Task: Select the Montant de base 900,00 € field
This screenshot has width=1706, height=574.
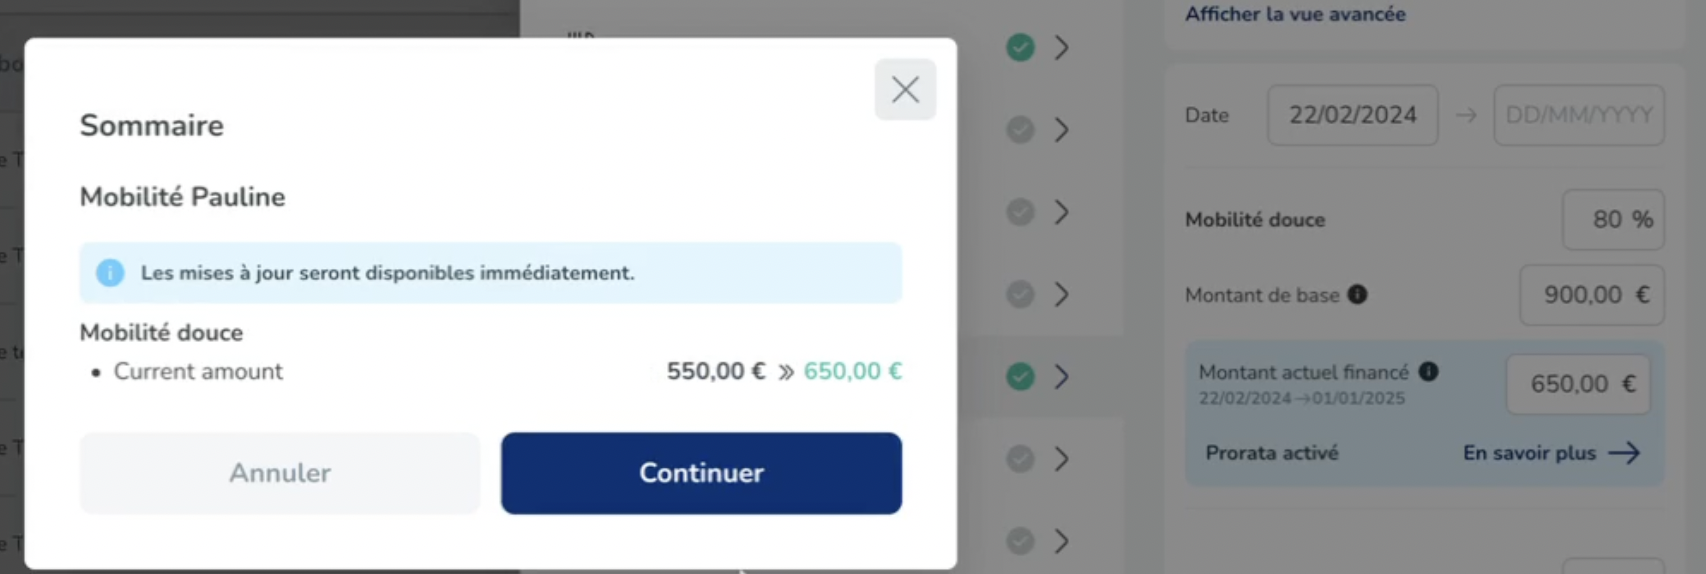Action: click(x=1591, y=295)
